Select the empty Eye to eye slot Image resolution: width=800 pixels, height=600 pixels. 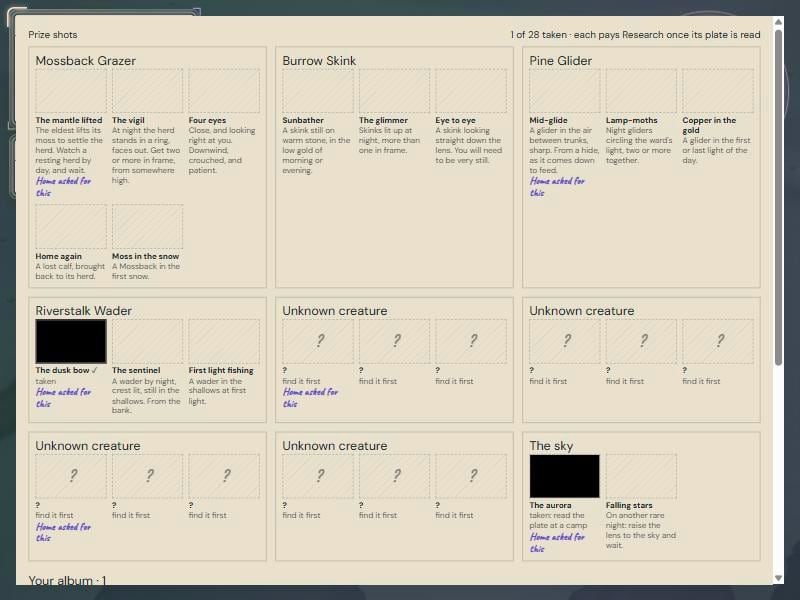pos(471,91)
